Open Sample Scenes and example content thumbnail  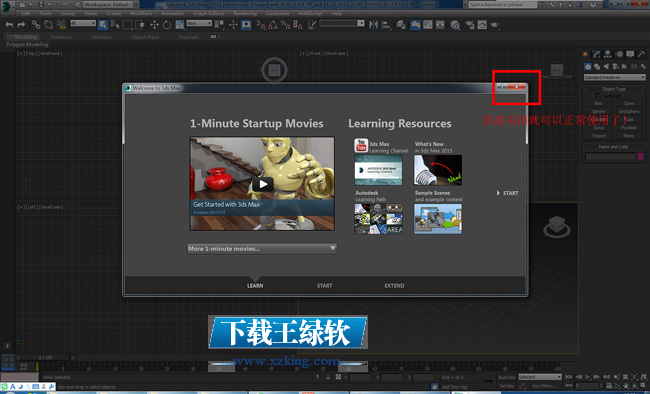[438, 219]
